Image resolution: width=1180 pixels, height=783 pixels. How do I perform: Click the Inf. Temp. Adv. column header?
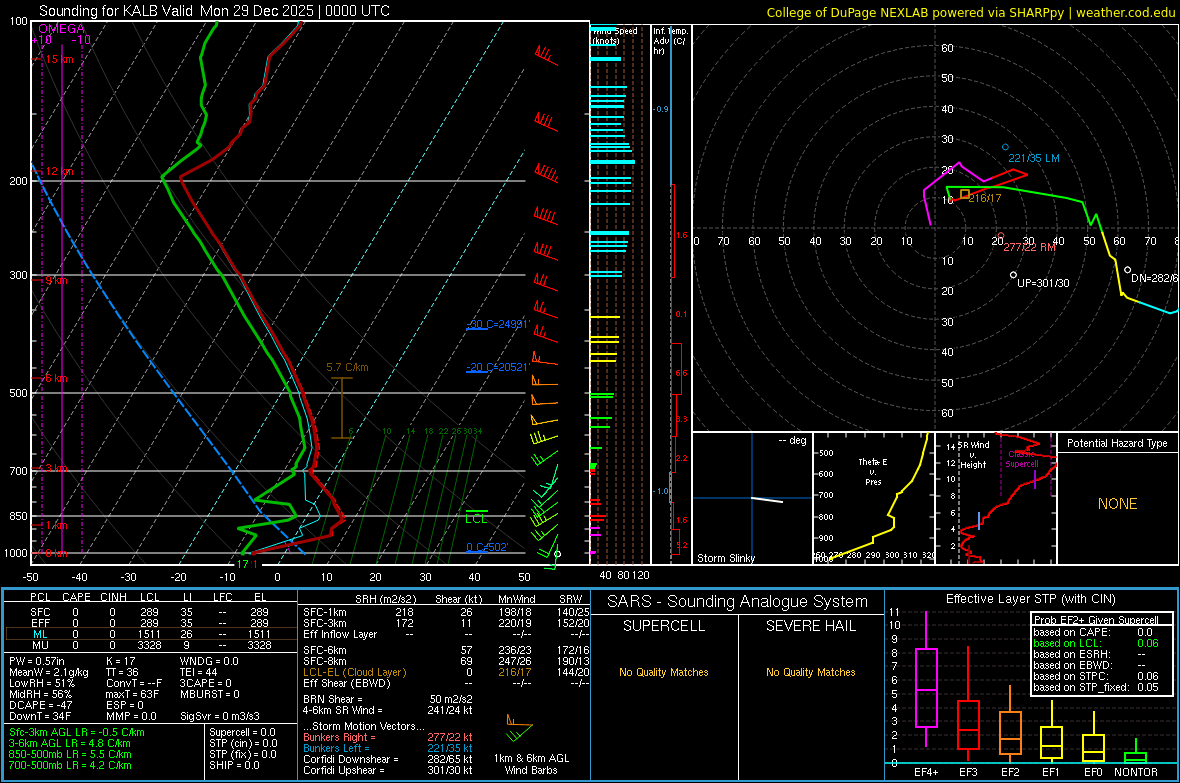point(669,41)
